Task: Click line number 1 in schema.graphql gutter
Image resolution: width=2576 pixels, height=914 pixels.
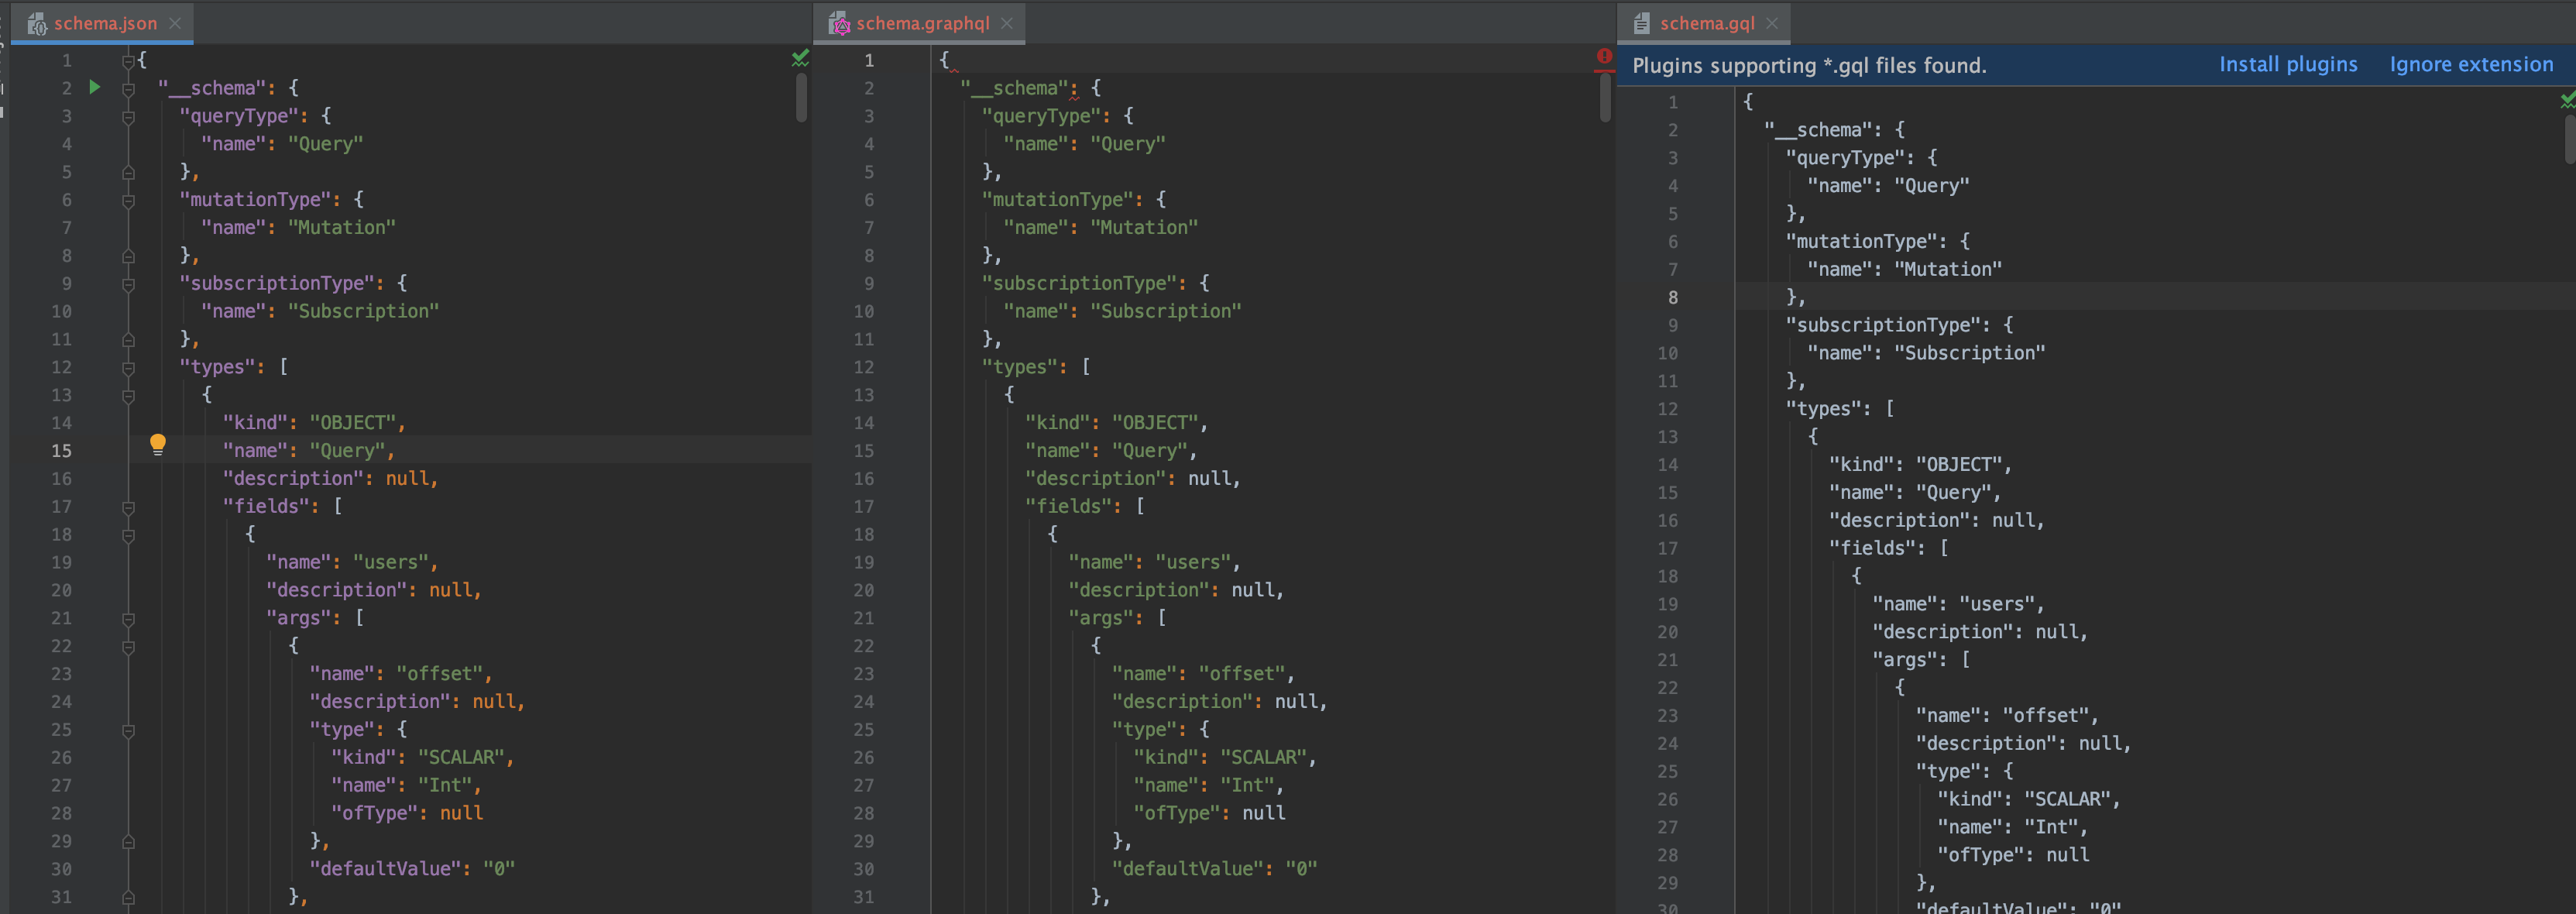Action: click(x=869, y=60)
